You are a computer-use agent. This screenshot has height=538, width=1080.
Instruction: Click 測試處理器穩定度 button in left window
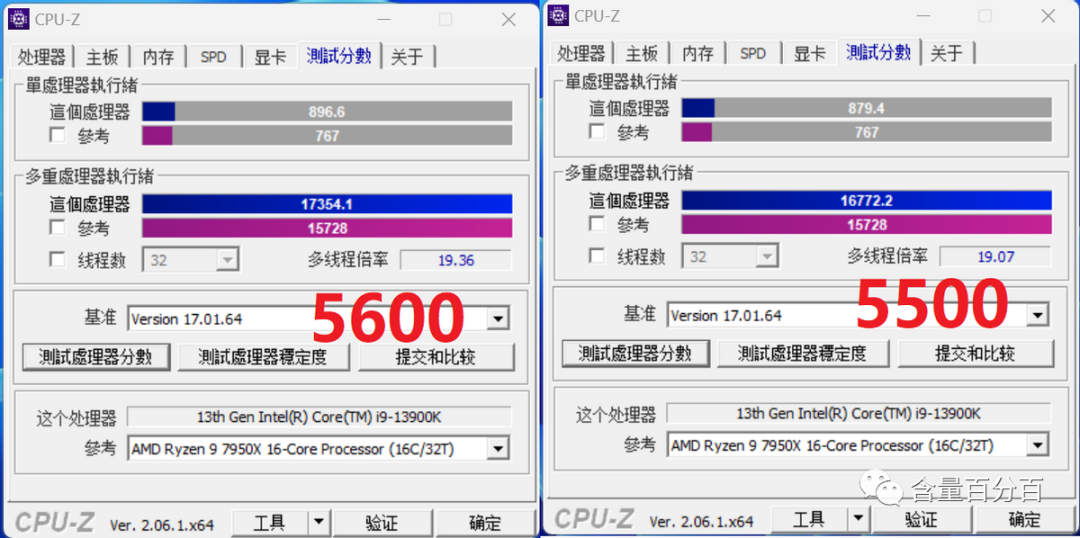tap(263, 357)
